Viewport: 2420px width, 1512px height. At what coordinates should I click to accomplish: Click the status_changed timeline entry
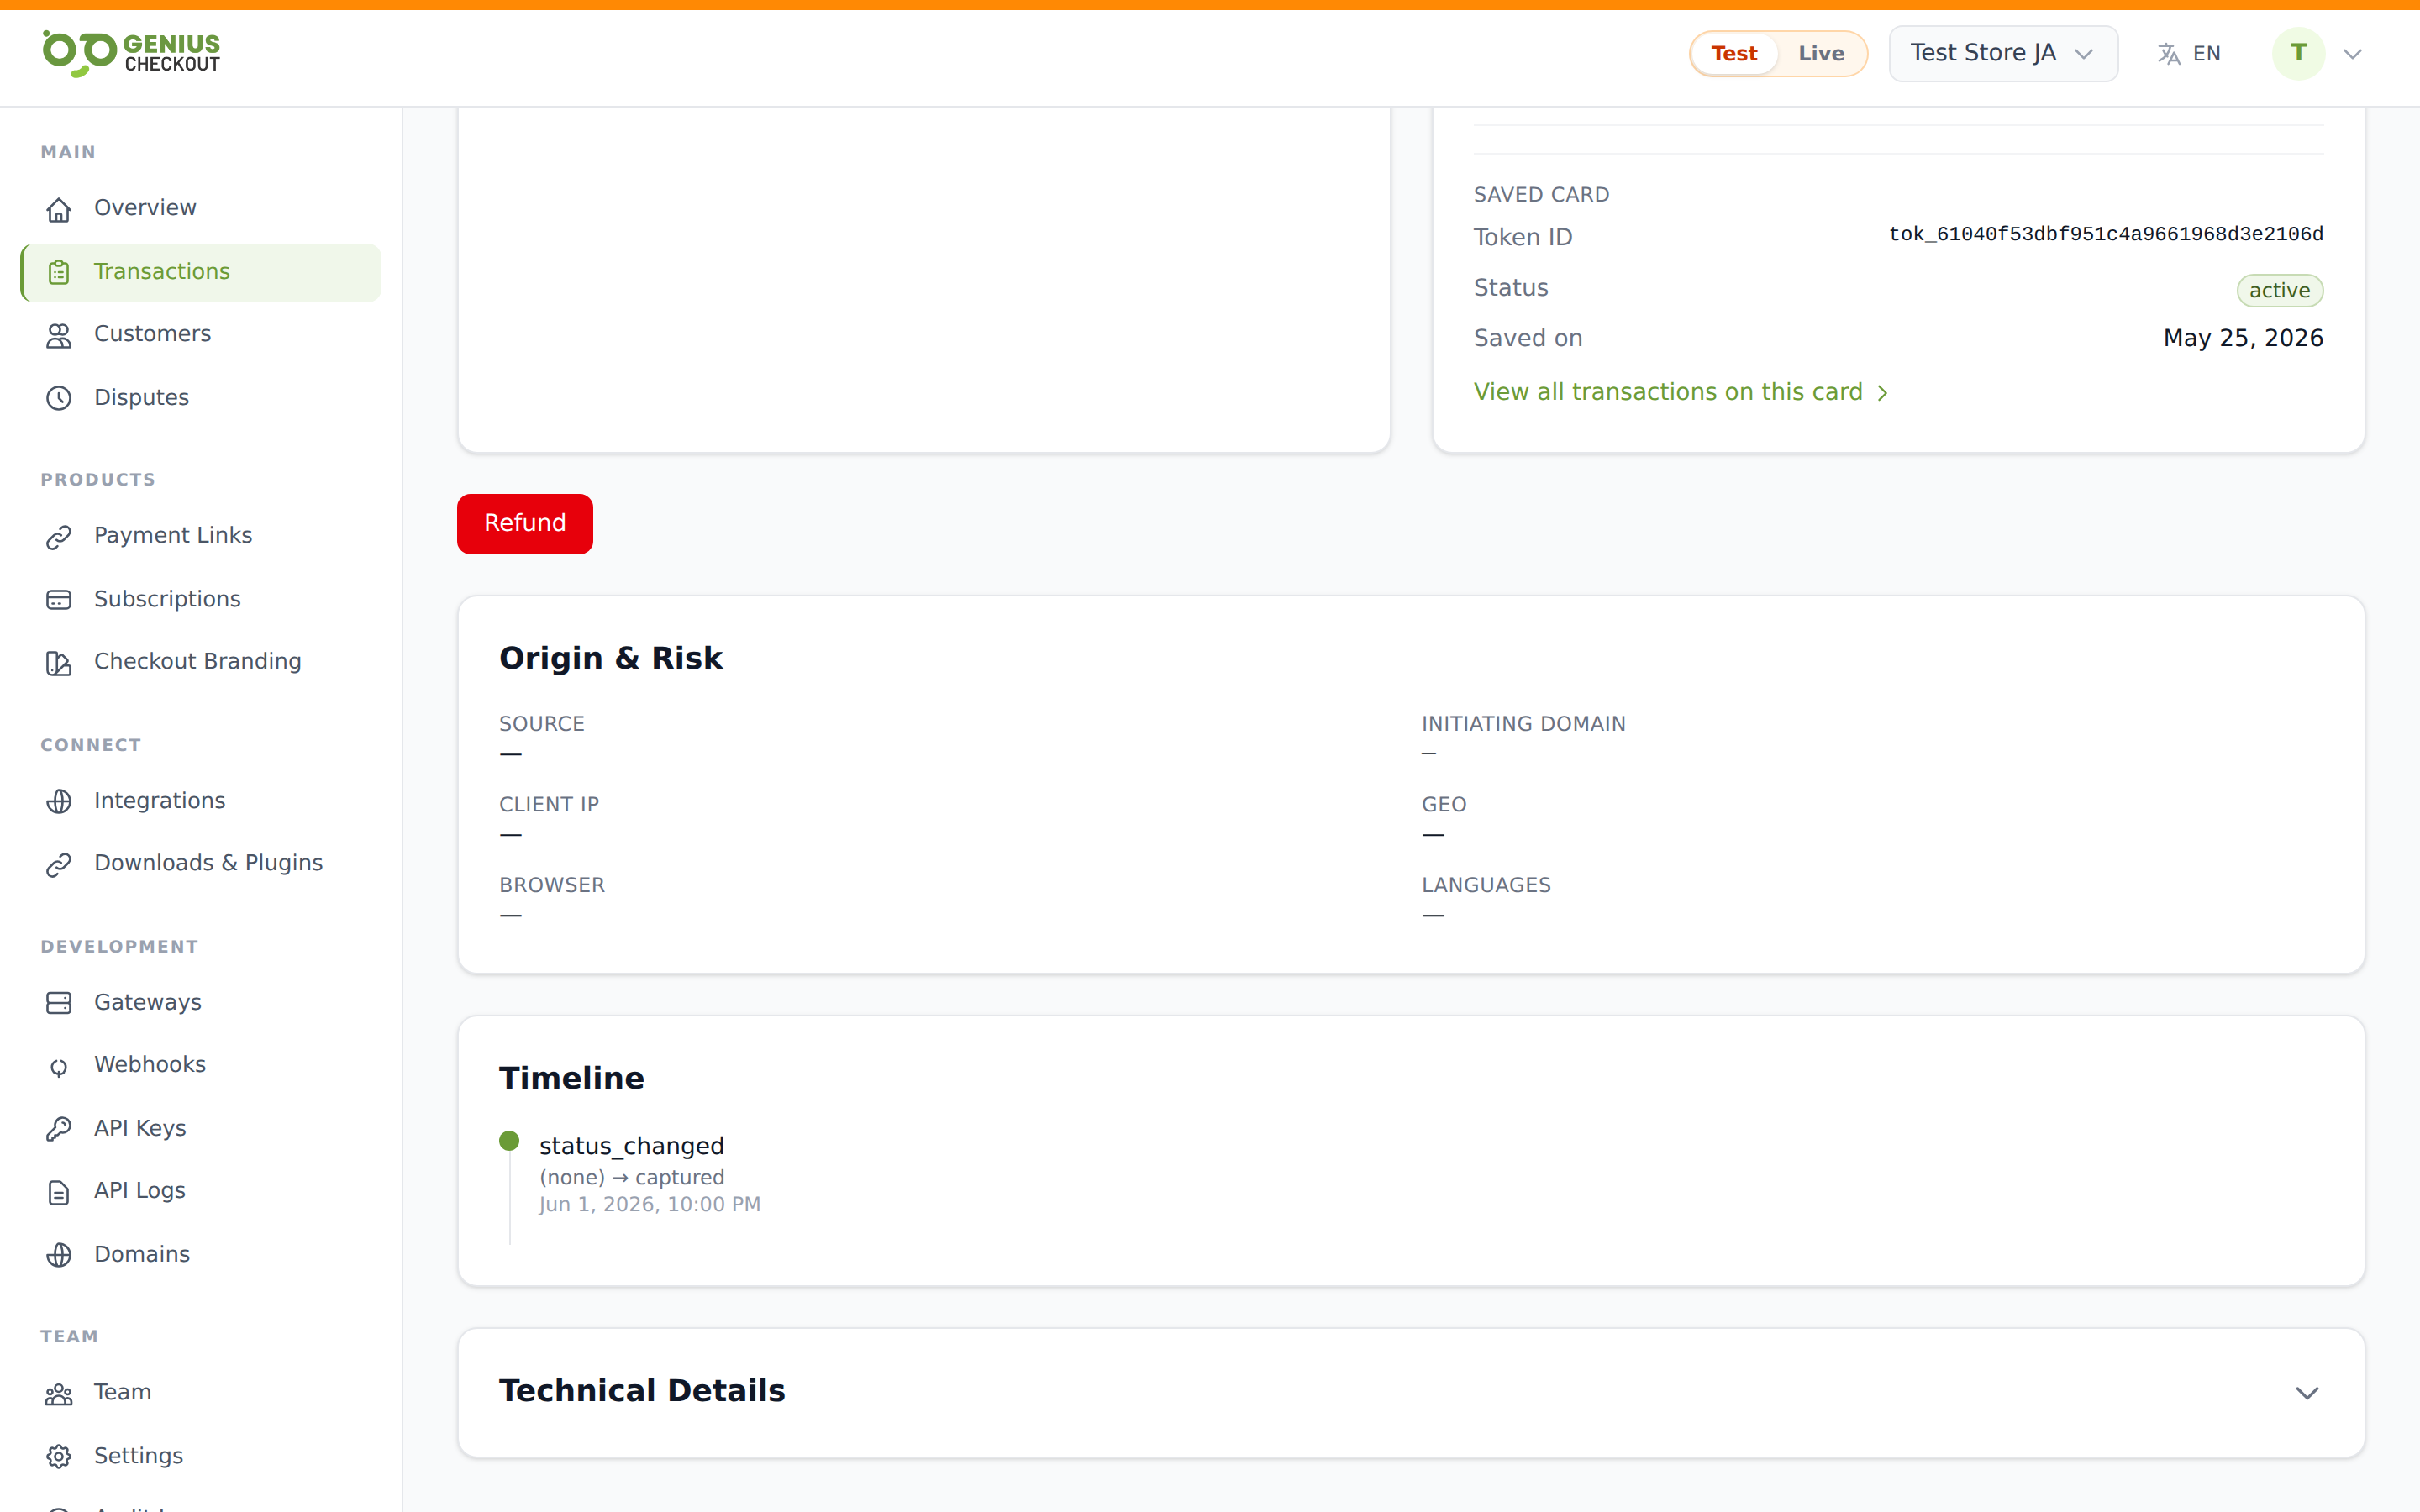631,1146
